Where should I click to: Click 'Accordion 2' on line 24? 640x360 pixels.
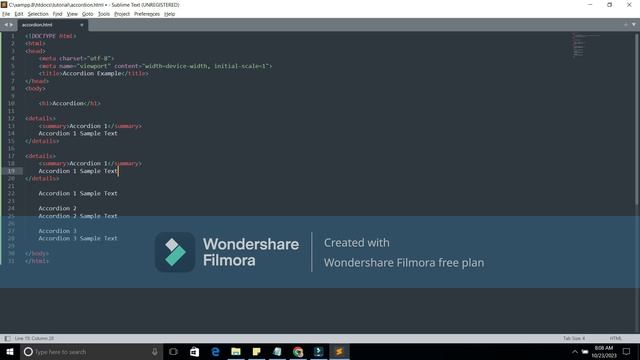[x=58, y=208]
